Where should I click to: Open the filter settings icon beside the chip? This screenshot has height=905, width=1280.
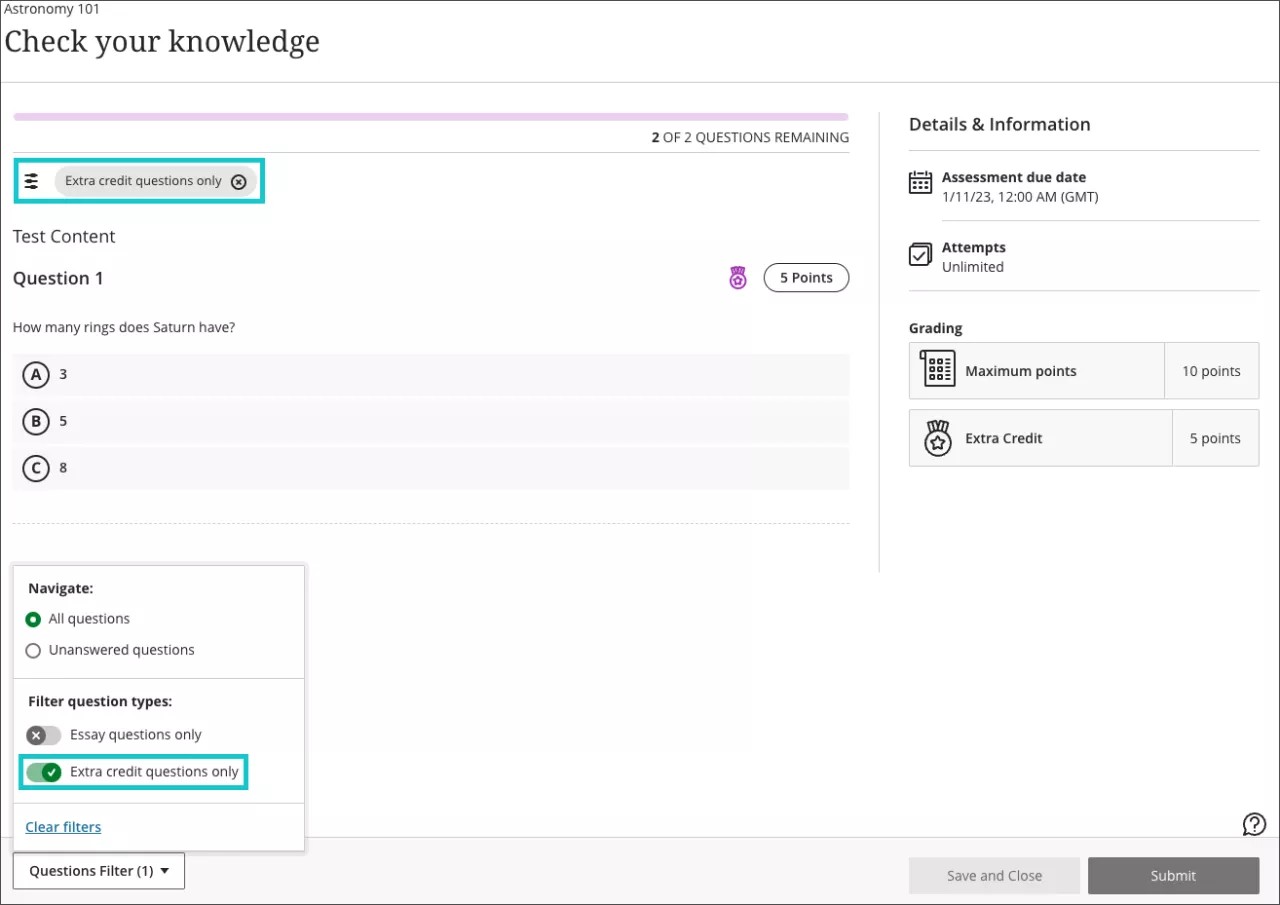[x=31, y=180]
